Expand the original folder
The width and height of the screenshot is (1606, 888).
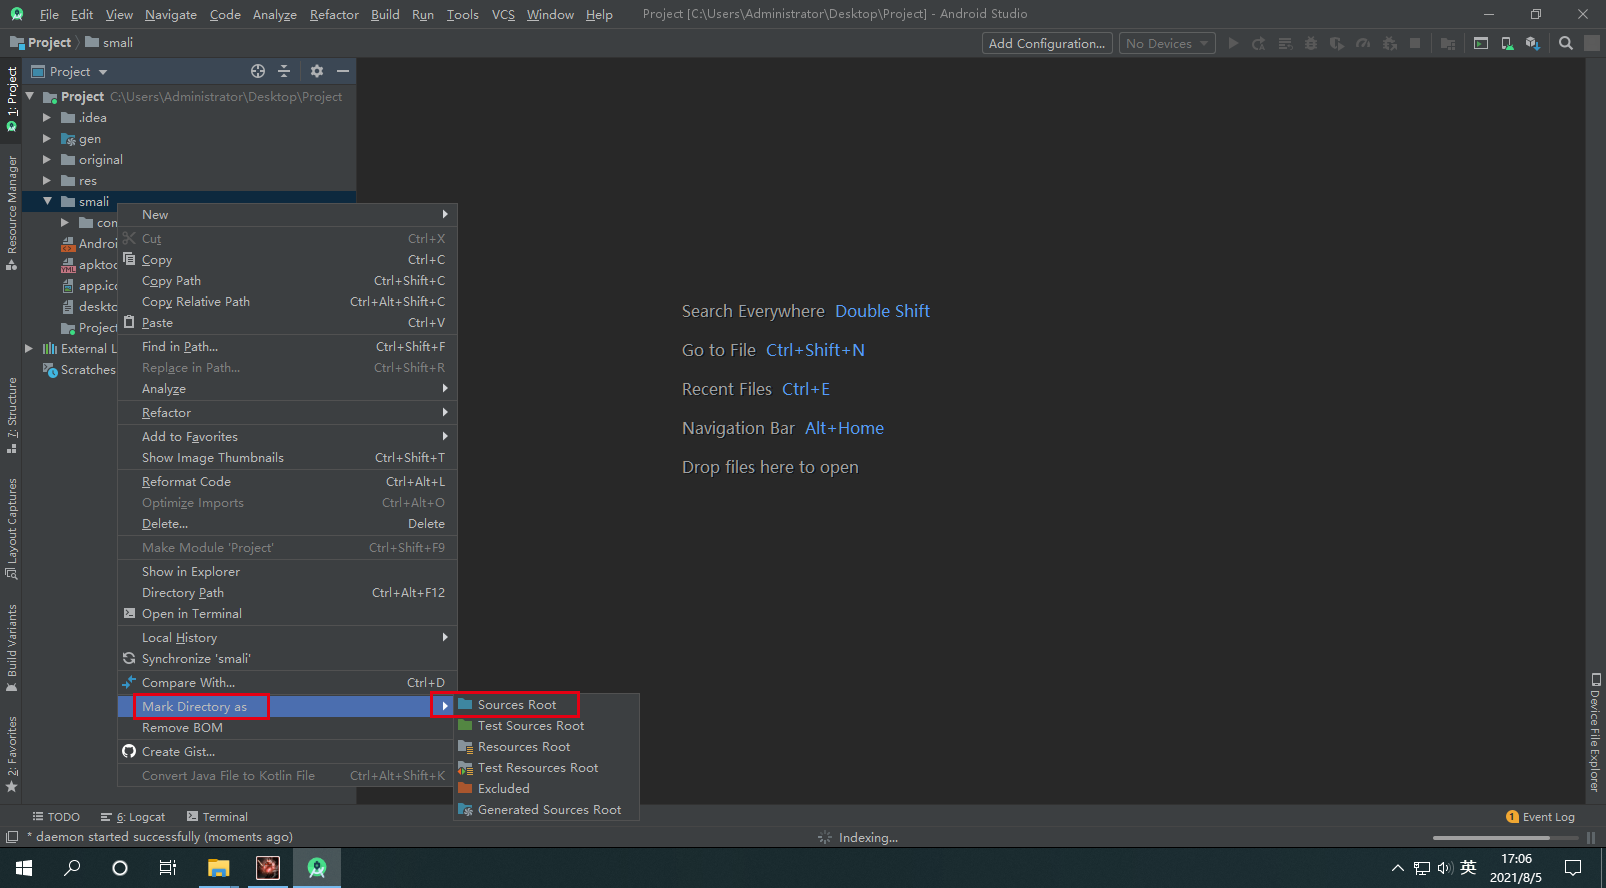47,159
